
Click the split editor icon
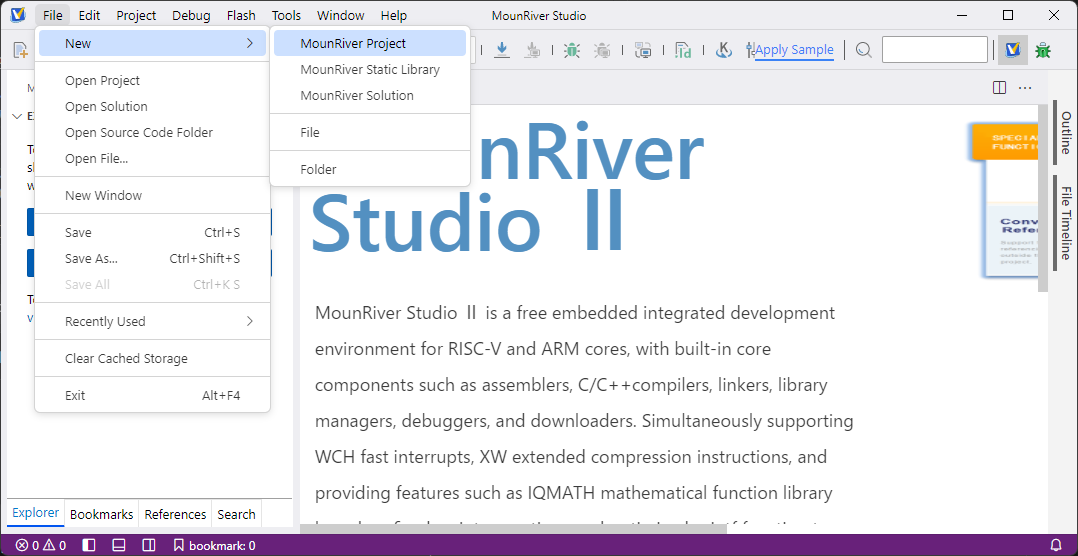[x=999, y=88]
